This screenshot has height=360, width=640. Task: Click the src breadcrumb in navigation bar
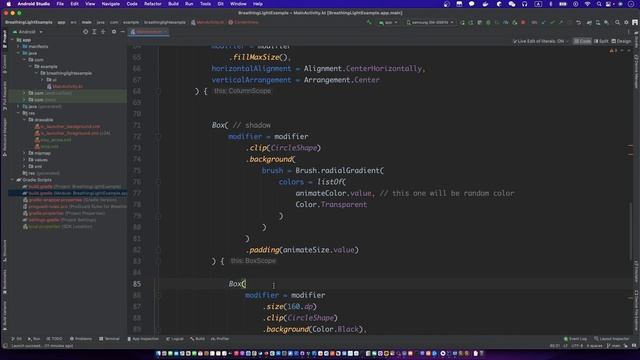point(73,22)
